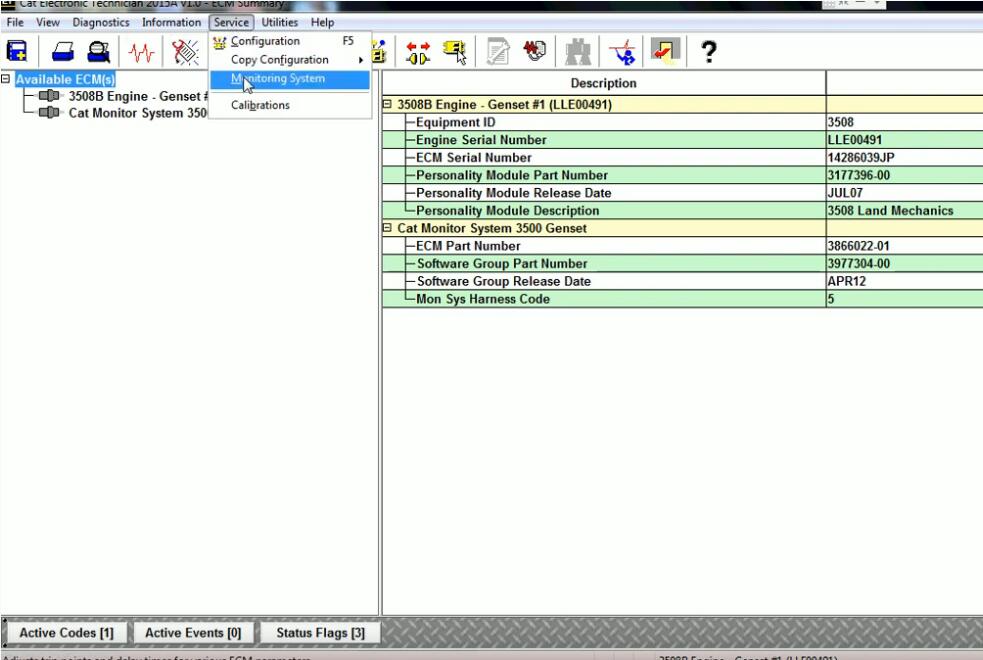
Task: Click the ECM select chip-with-cursor icon
Action: tap(455, 52)
